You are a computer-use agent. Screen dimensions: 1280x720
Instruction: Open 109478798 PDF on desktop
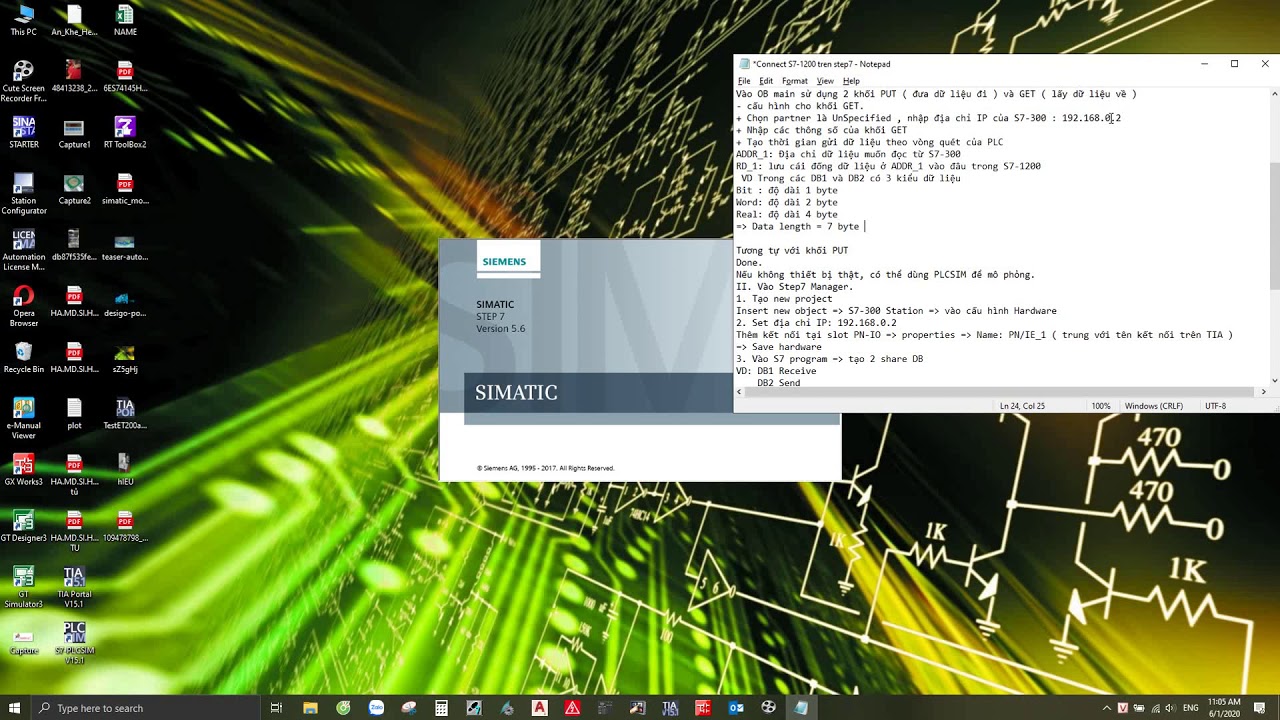click(x=125, y=526)
